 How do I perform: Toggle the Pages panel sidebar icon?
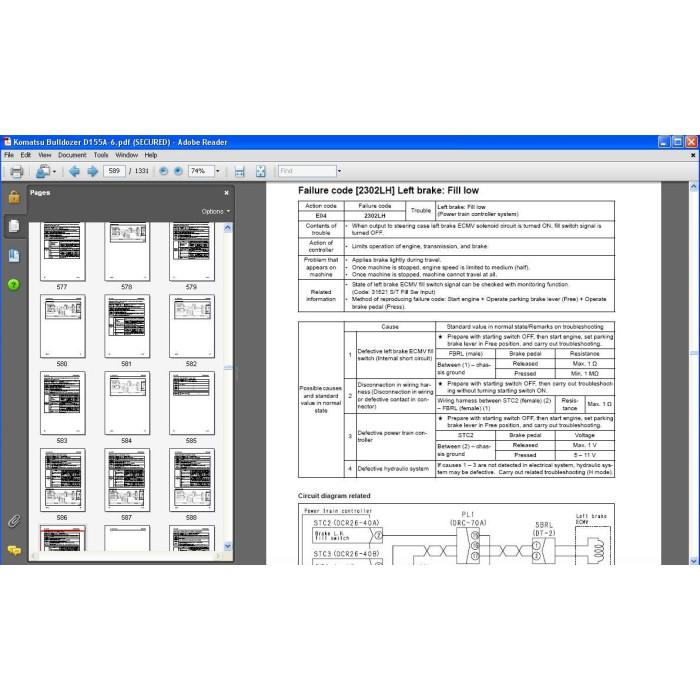point(14,226)
